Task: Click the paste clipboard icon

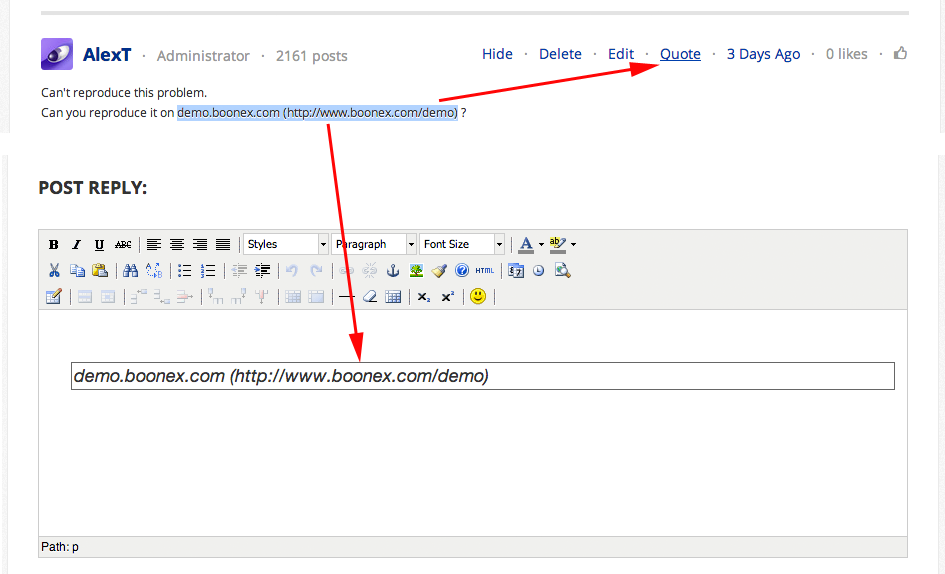Action: 99,271
